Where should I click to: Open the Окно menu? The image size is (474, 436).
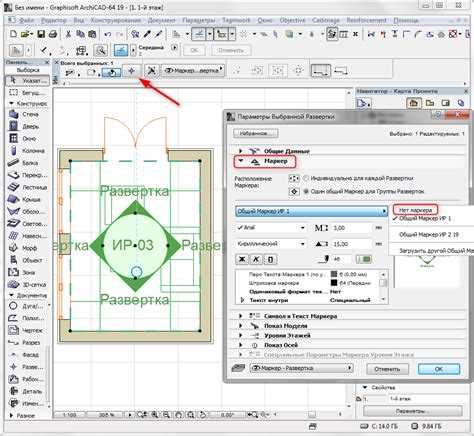[265, 20]
